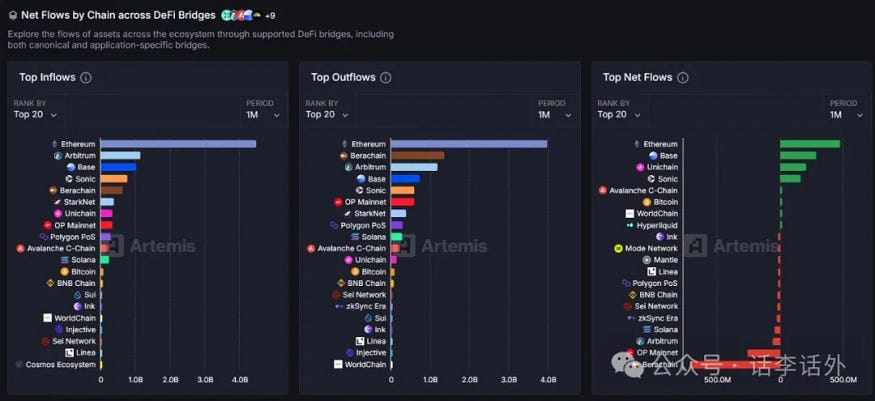Click the Sui icon in Top Outflows
Image resolution: width=875 pixels, height=401 pixels.
(x=368, y=318)
